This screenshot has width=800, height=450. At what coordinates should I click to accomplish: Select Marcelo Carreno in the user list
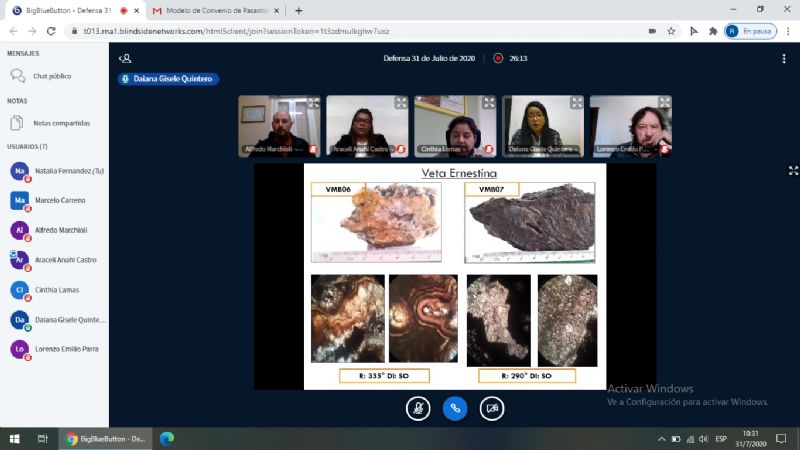[60, 200]
